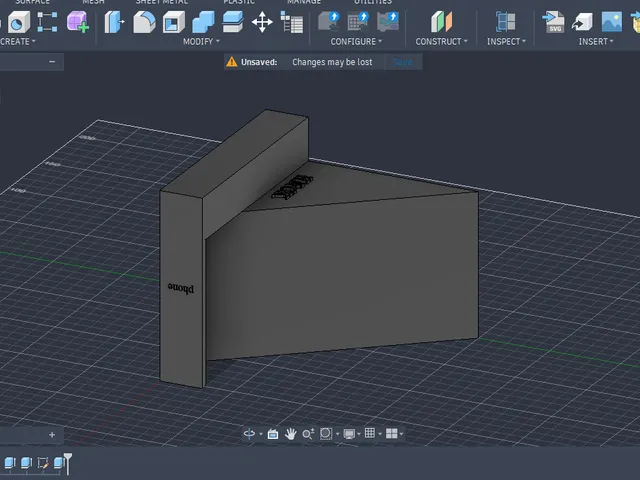Select the Shell tool

point(174,22)
